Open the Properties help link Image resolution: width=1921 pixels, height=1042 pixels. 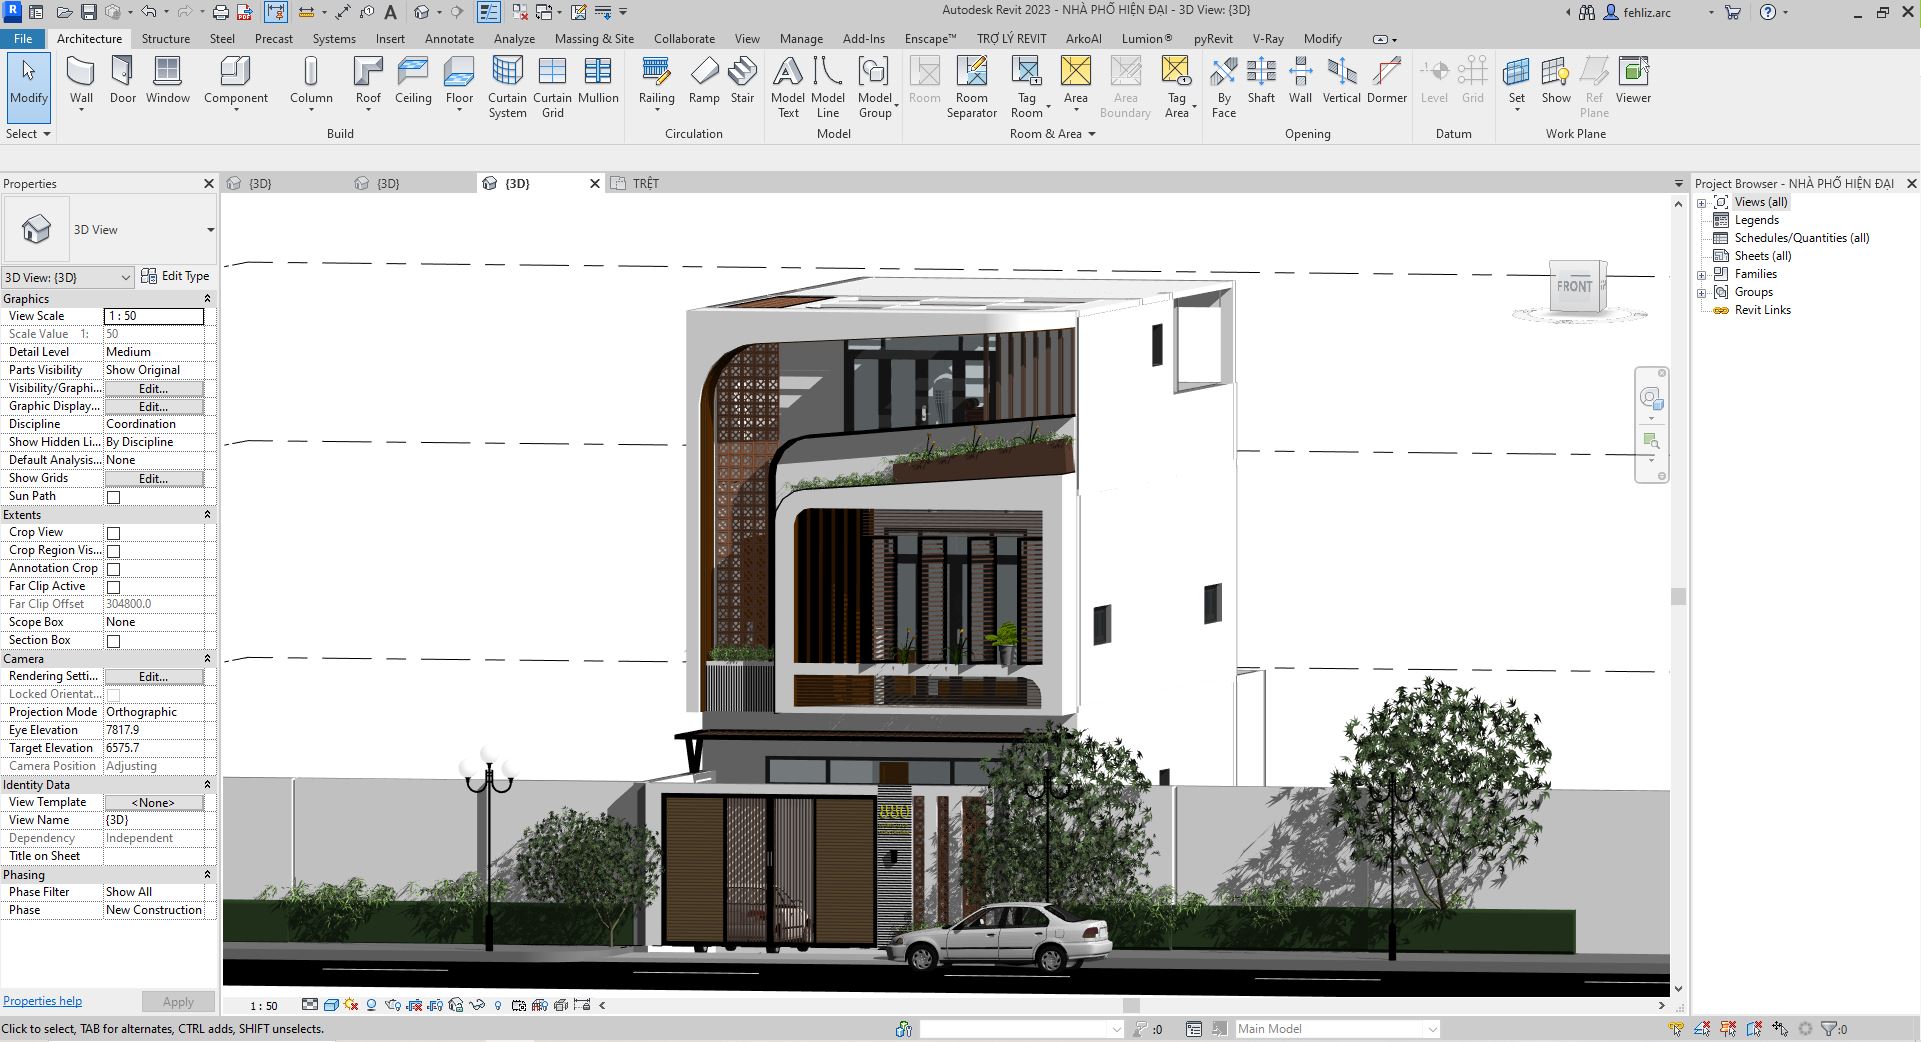click(42, 1001)
